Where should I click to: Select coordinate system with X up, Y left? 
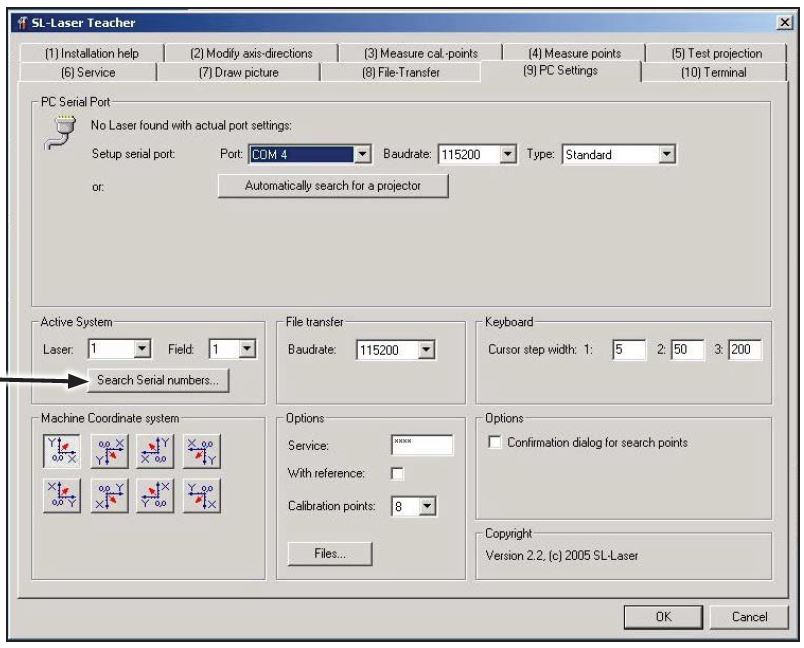tap(155, 496)
